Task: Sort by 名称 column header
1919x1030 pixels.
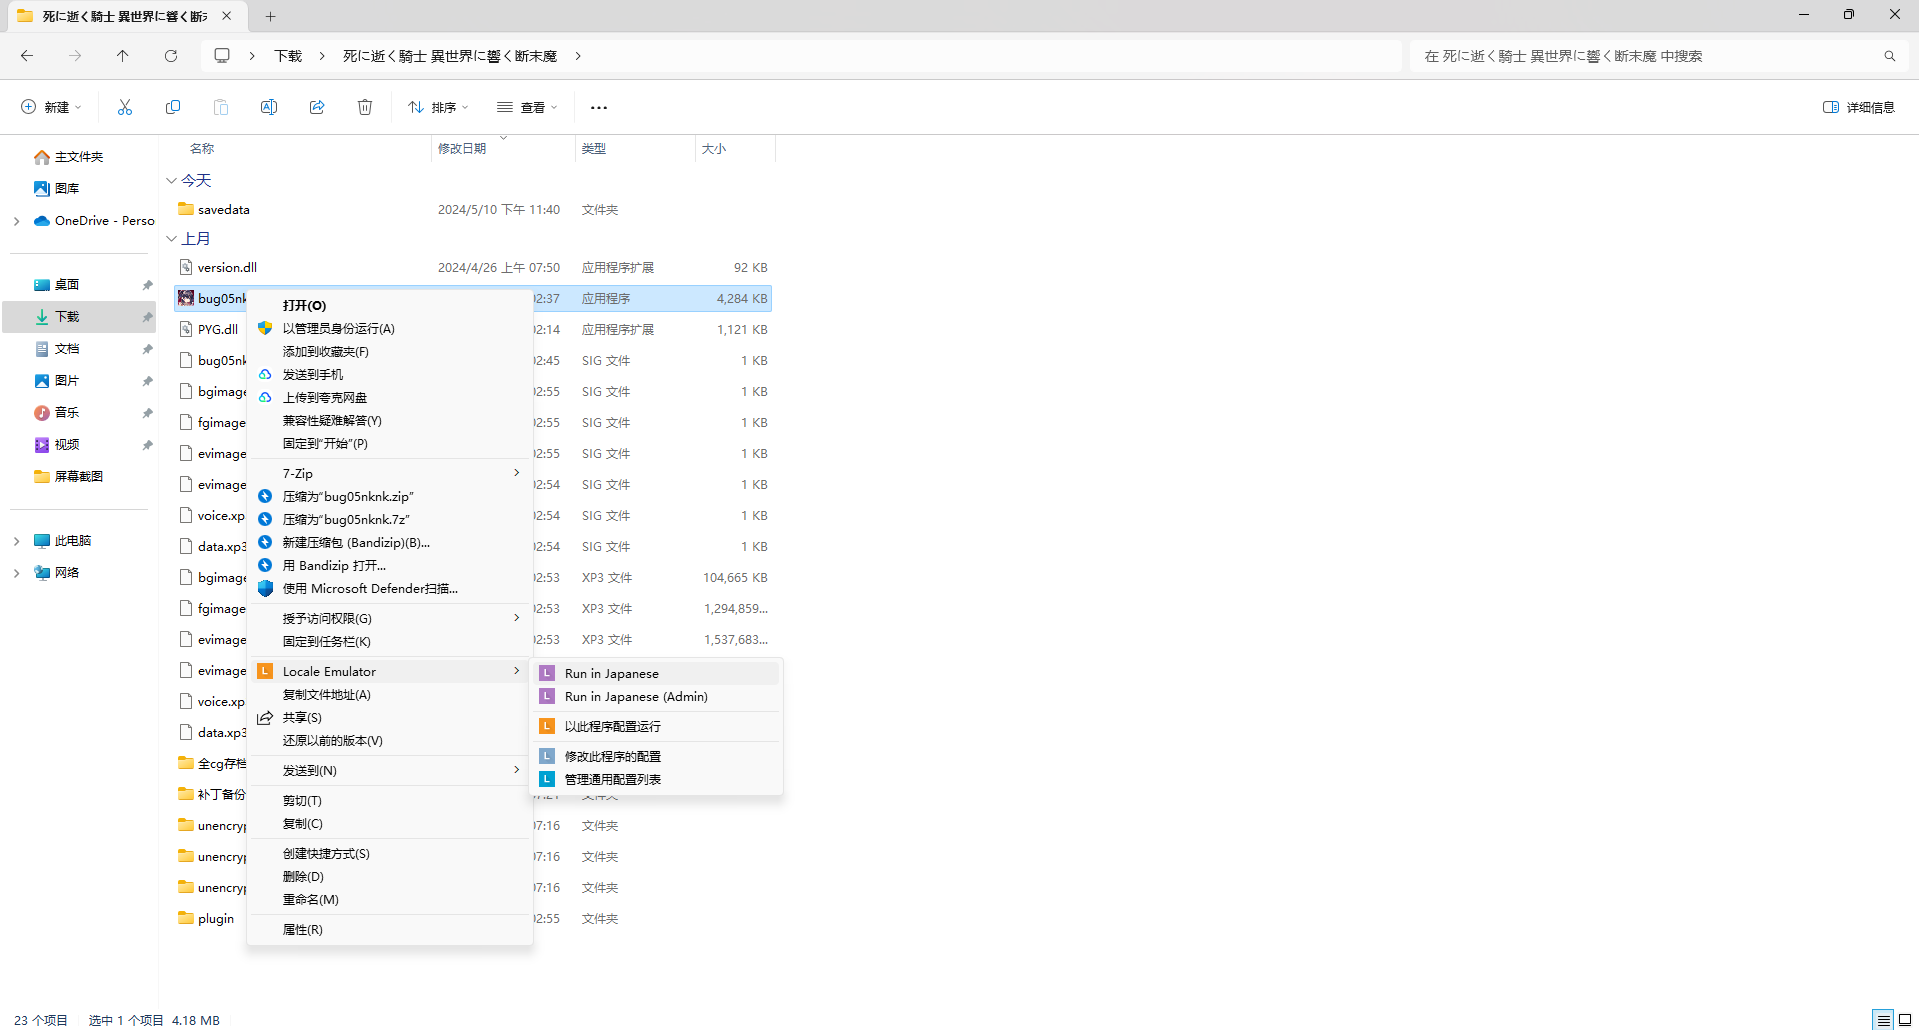Action: click(x=202, y=148)
